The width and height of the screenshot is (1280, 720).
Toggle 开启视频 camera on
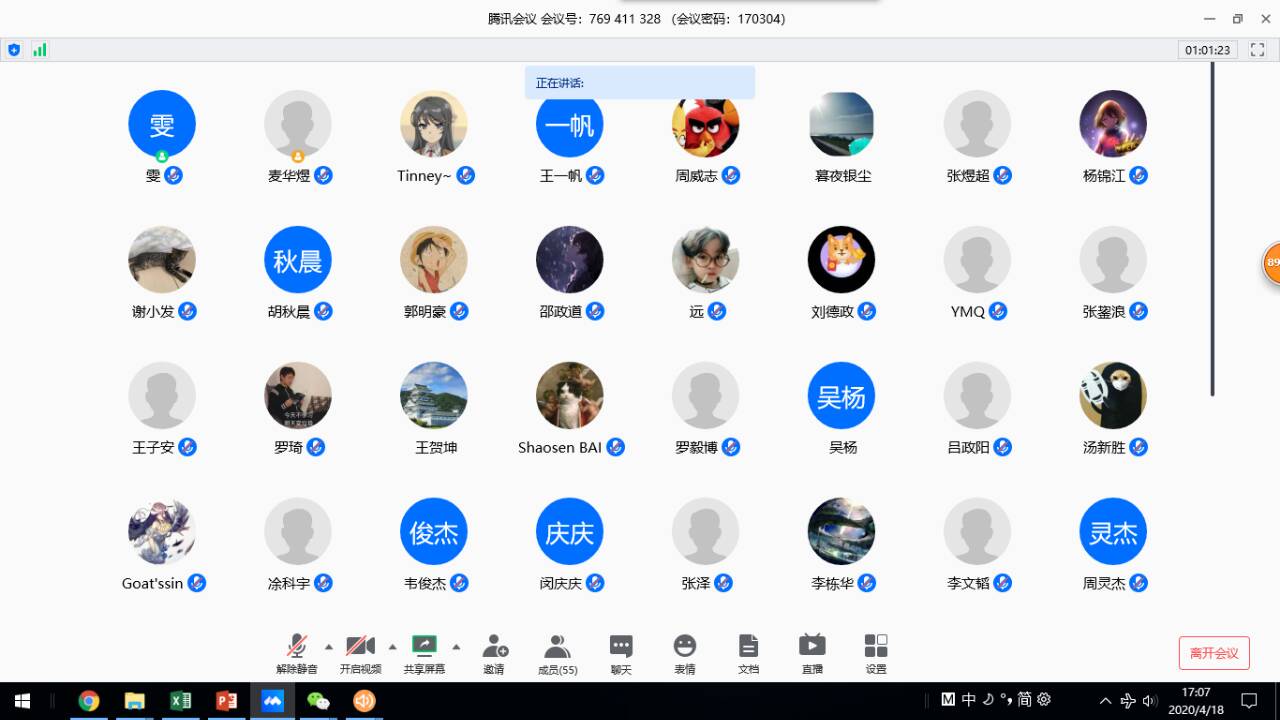360,652
